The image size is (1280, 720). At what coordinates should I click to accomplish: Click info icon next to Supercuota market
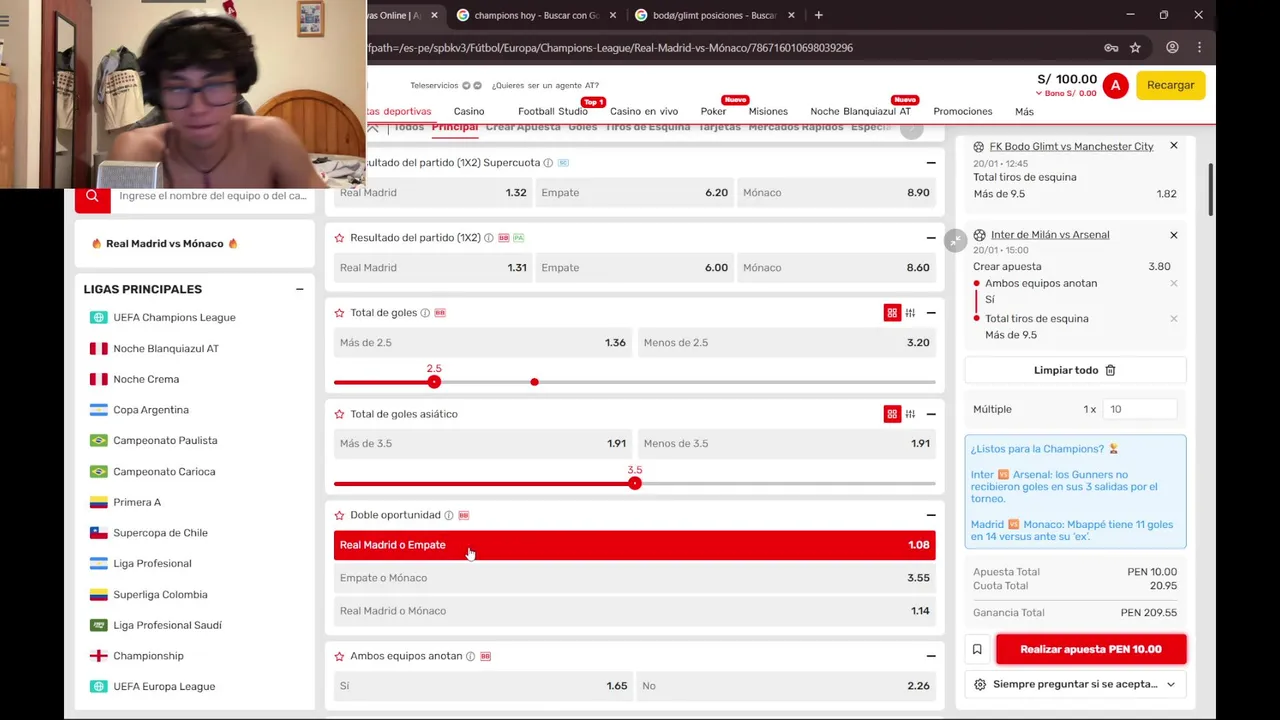coord(548,163)
